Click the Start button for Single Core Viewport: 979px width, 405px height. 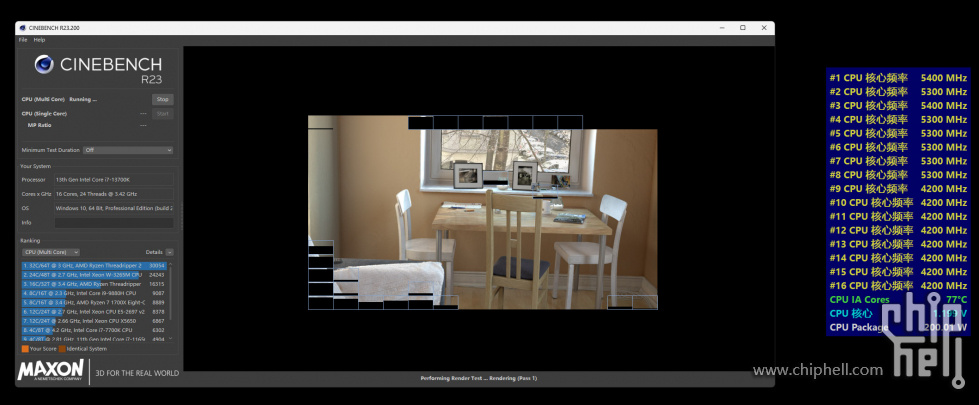(x=162, y=114)
